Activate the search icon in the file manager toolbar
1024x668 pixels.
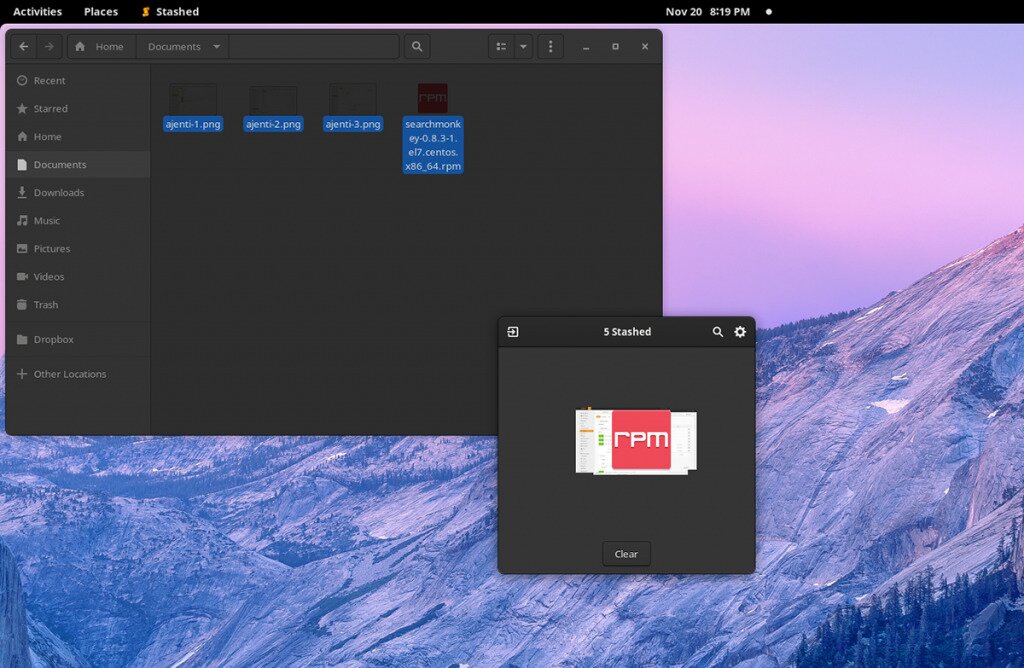pos(417,46)
